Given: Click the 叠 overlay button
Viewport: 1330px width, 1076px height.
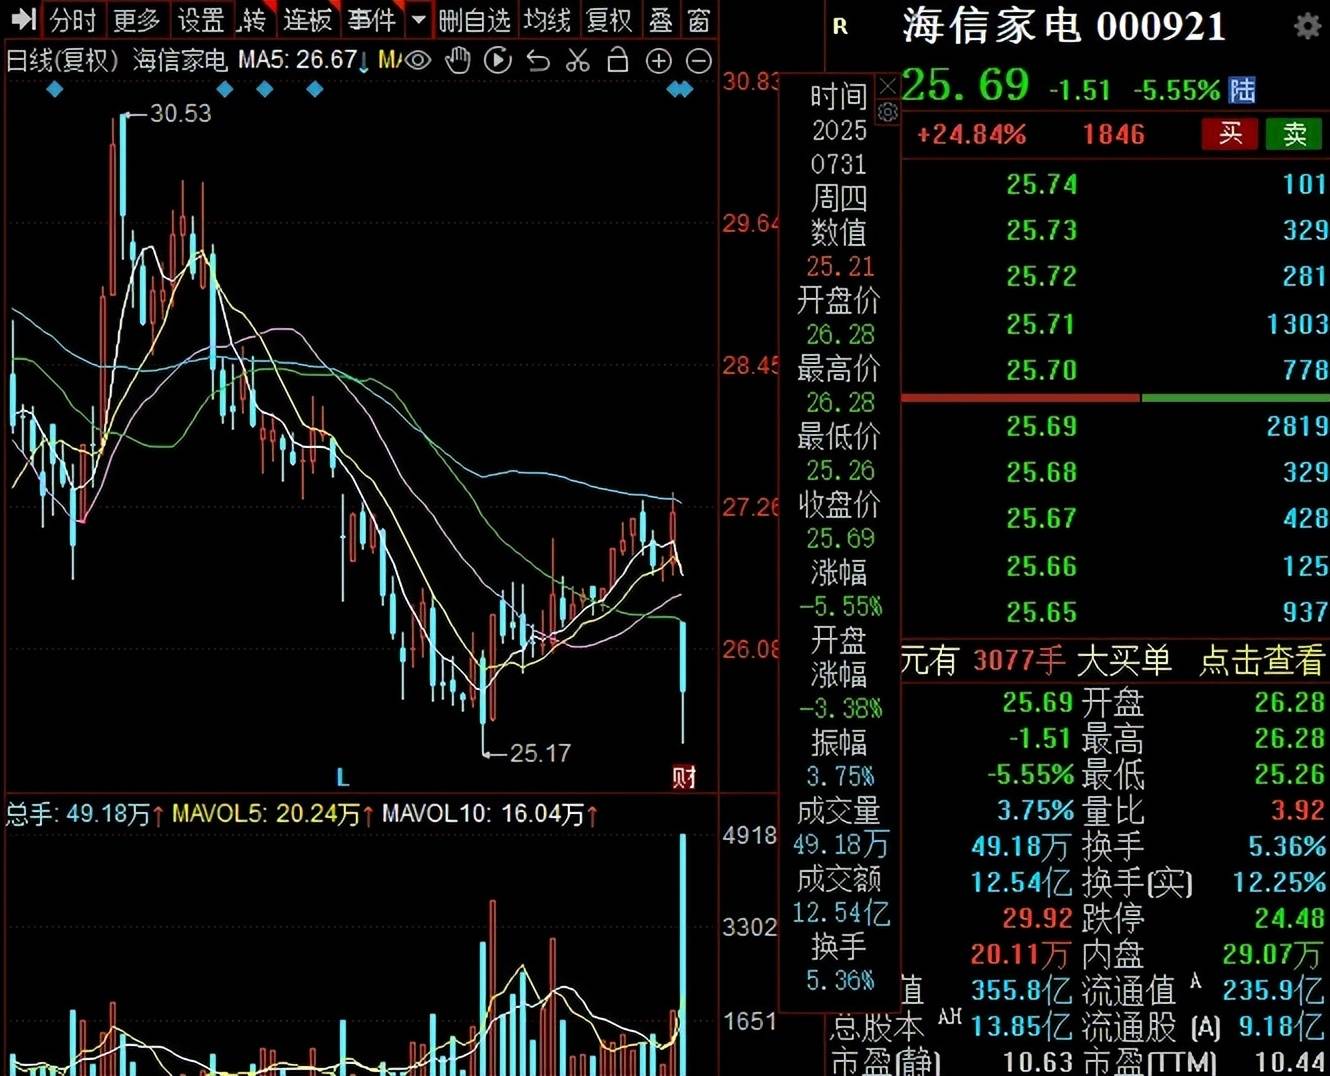Looking at the screenshot, I should pos(661,20).
